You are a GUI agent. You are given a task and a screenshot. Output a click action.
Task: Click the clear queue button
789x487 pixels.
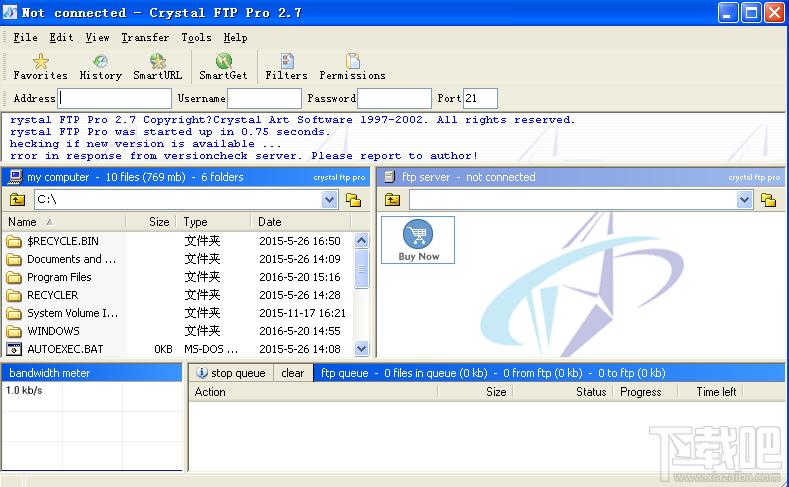click(293, 373)
